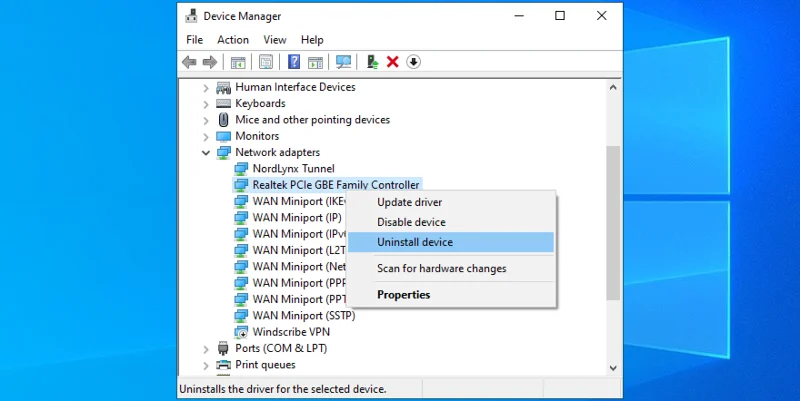Click the Windscribe VPN disabled adapter icon
The image size is (800, 401).
(241, 332)
